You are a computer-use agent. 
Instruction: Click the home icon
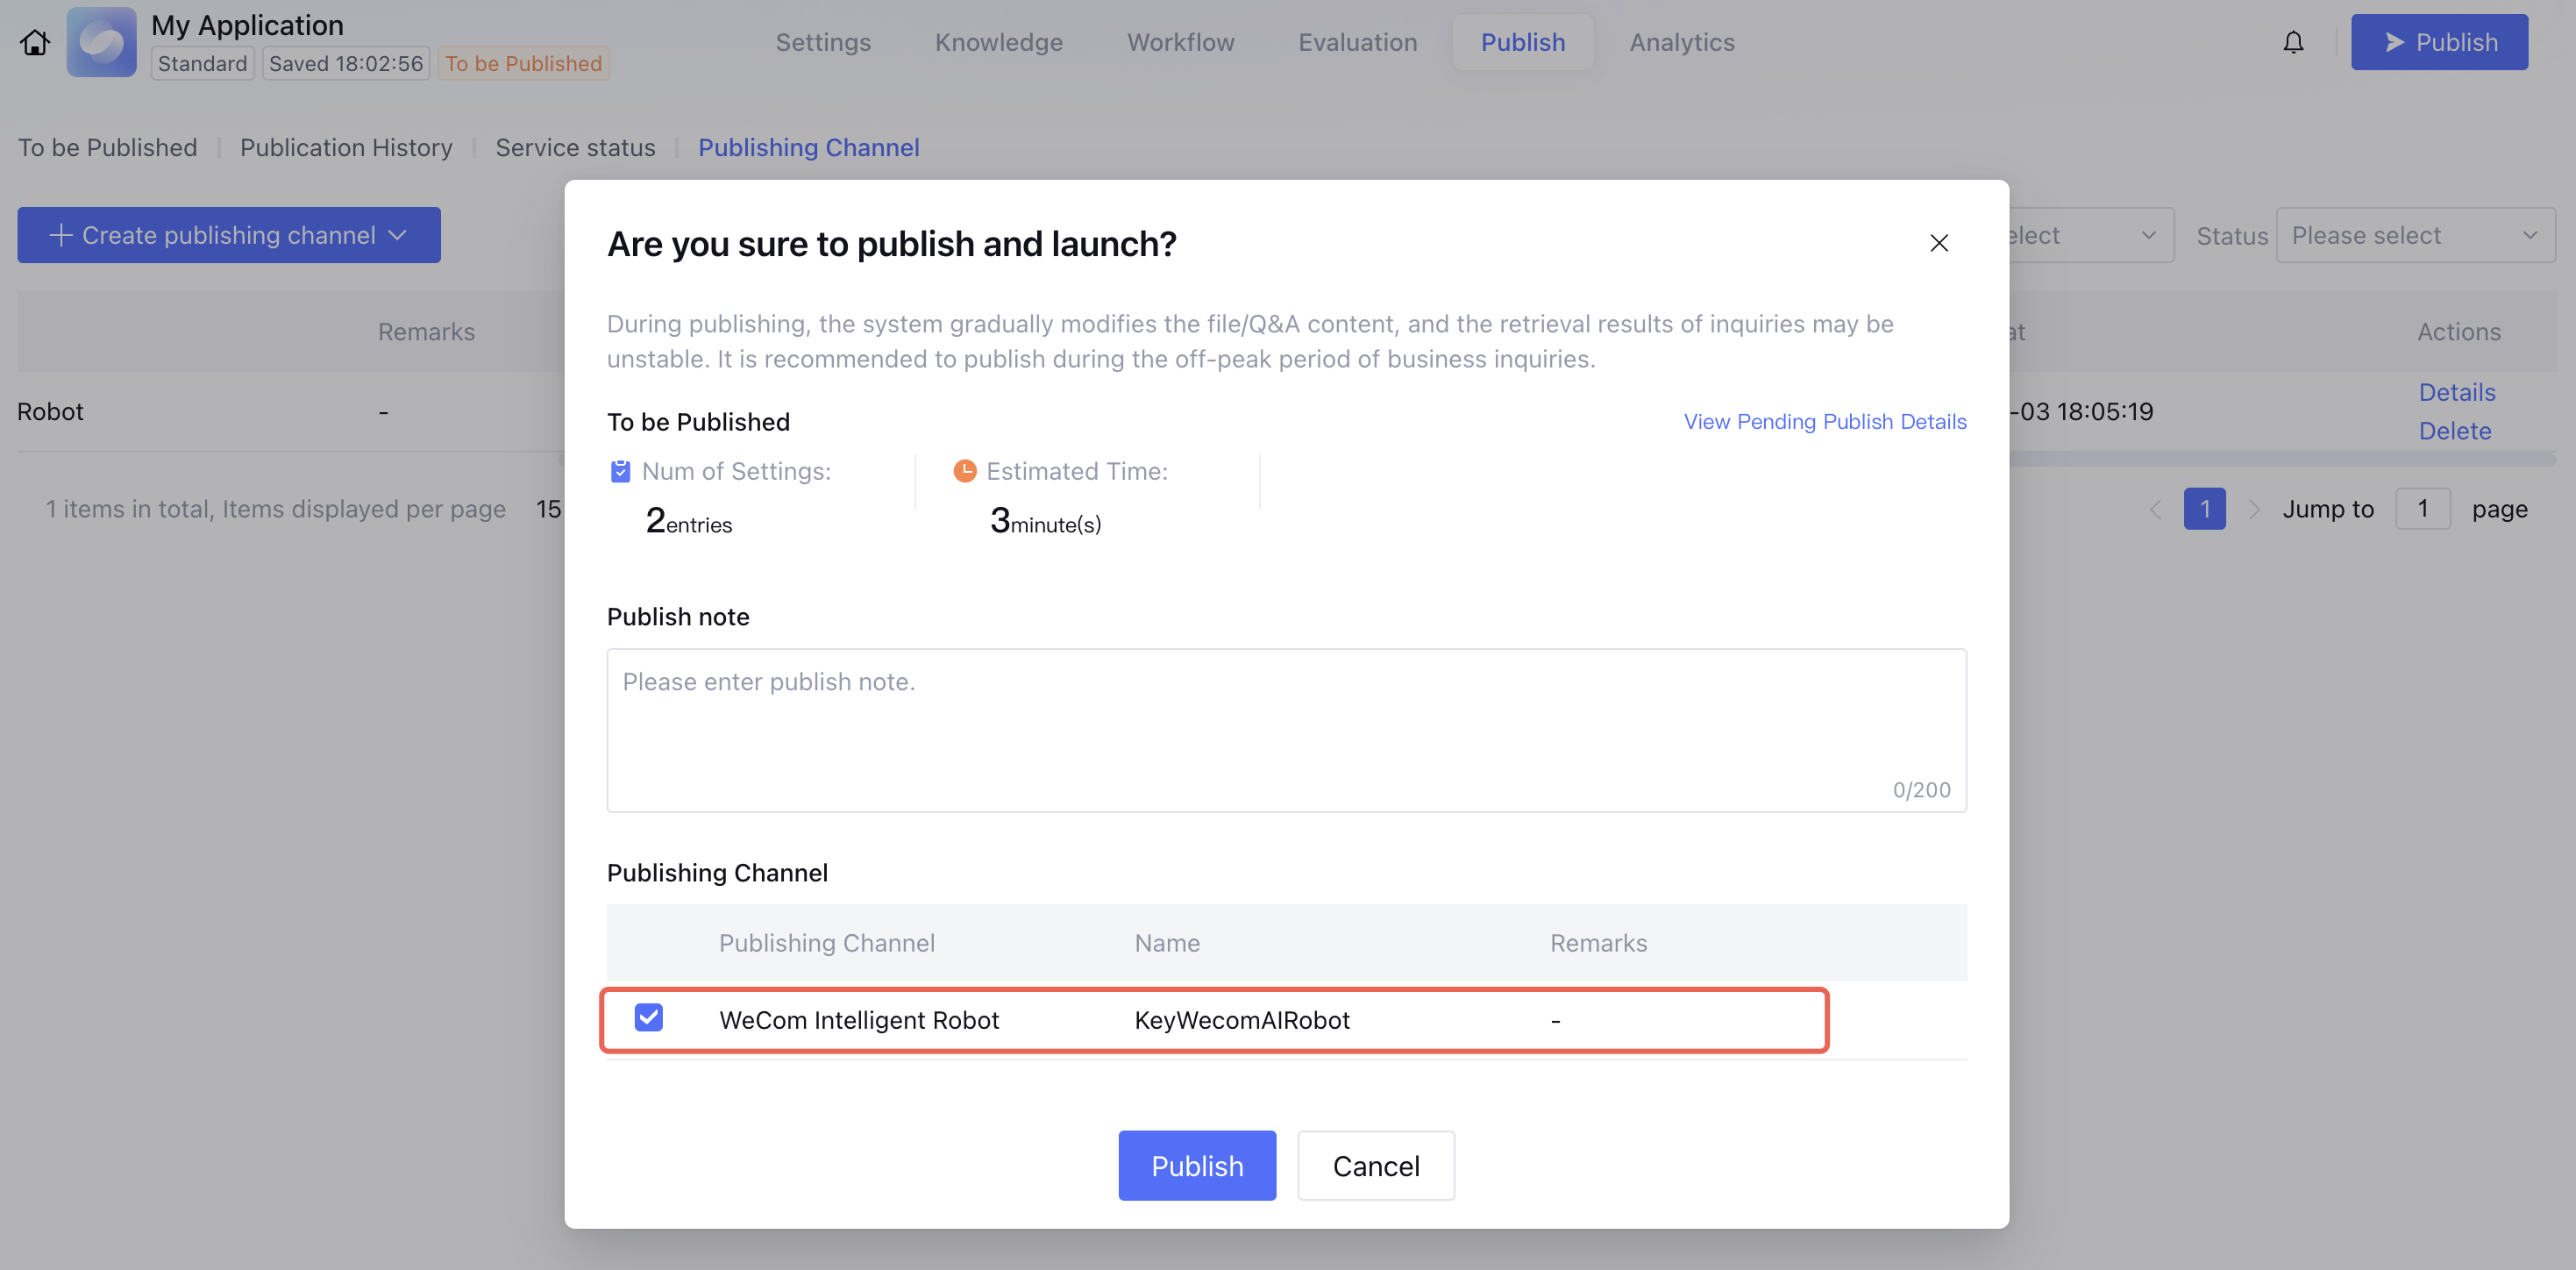(x=35, y=42)
